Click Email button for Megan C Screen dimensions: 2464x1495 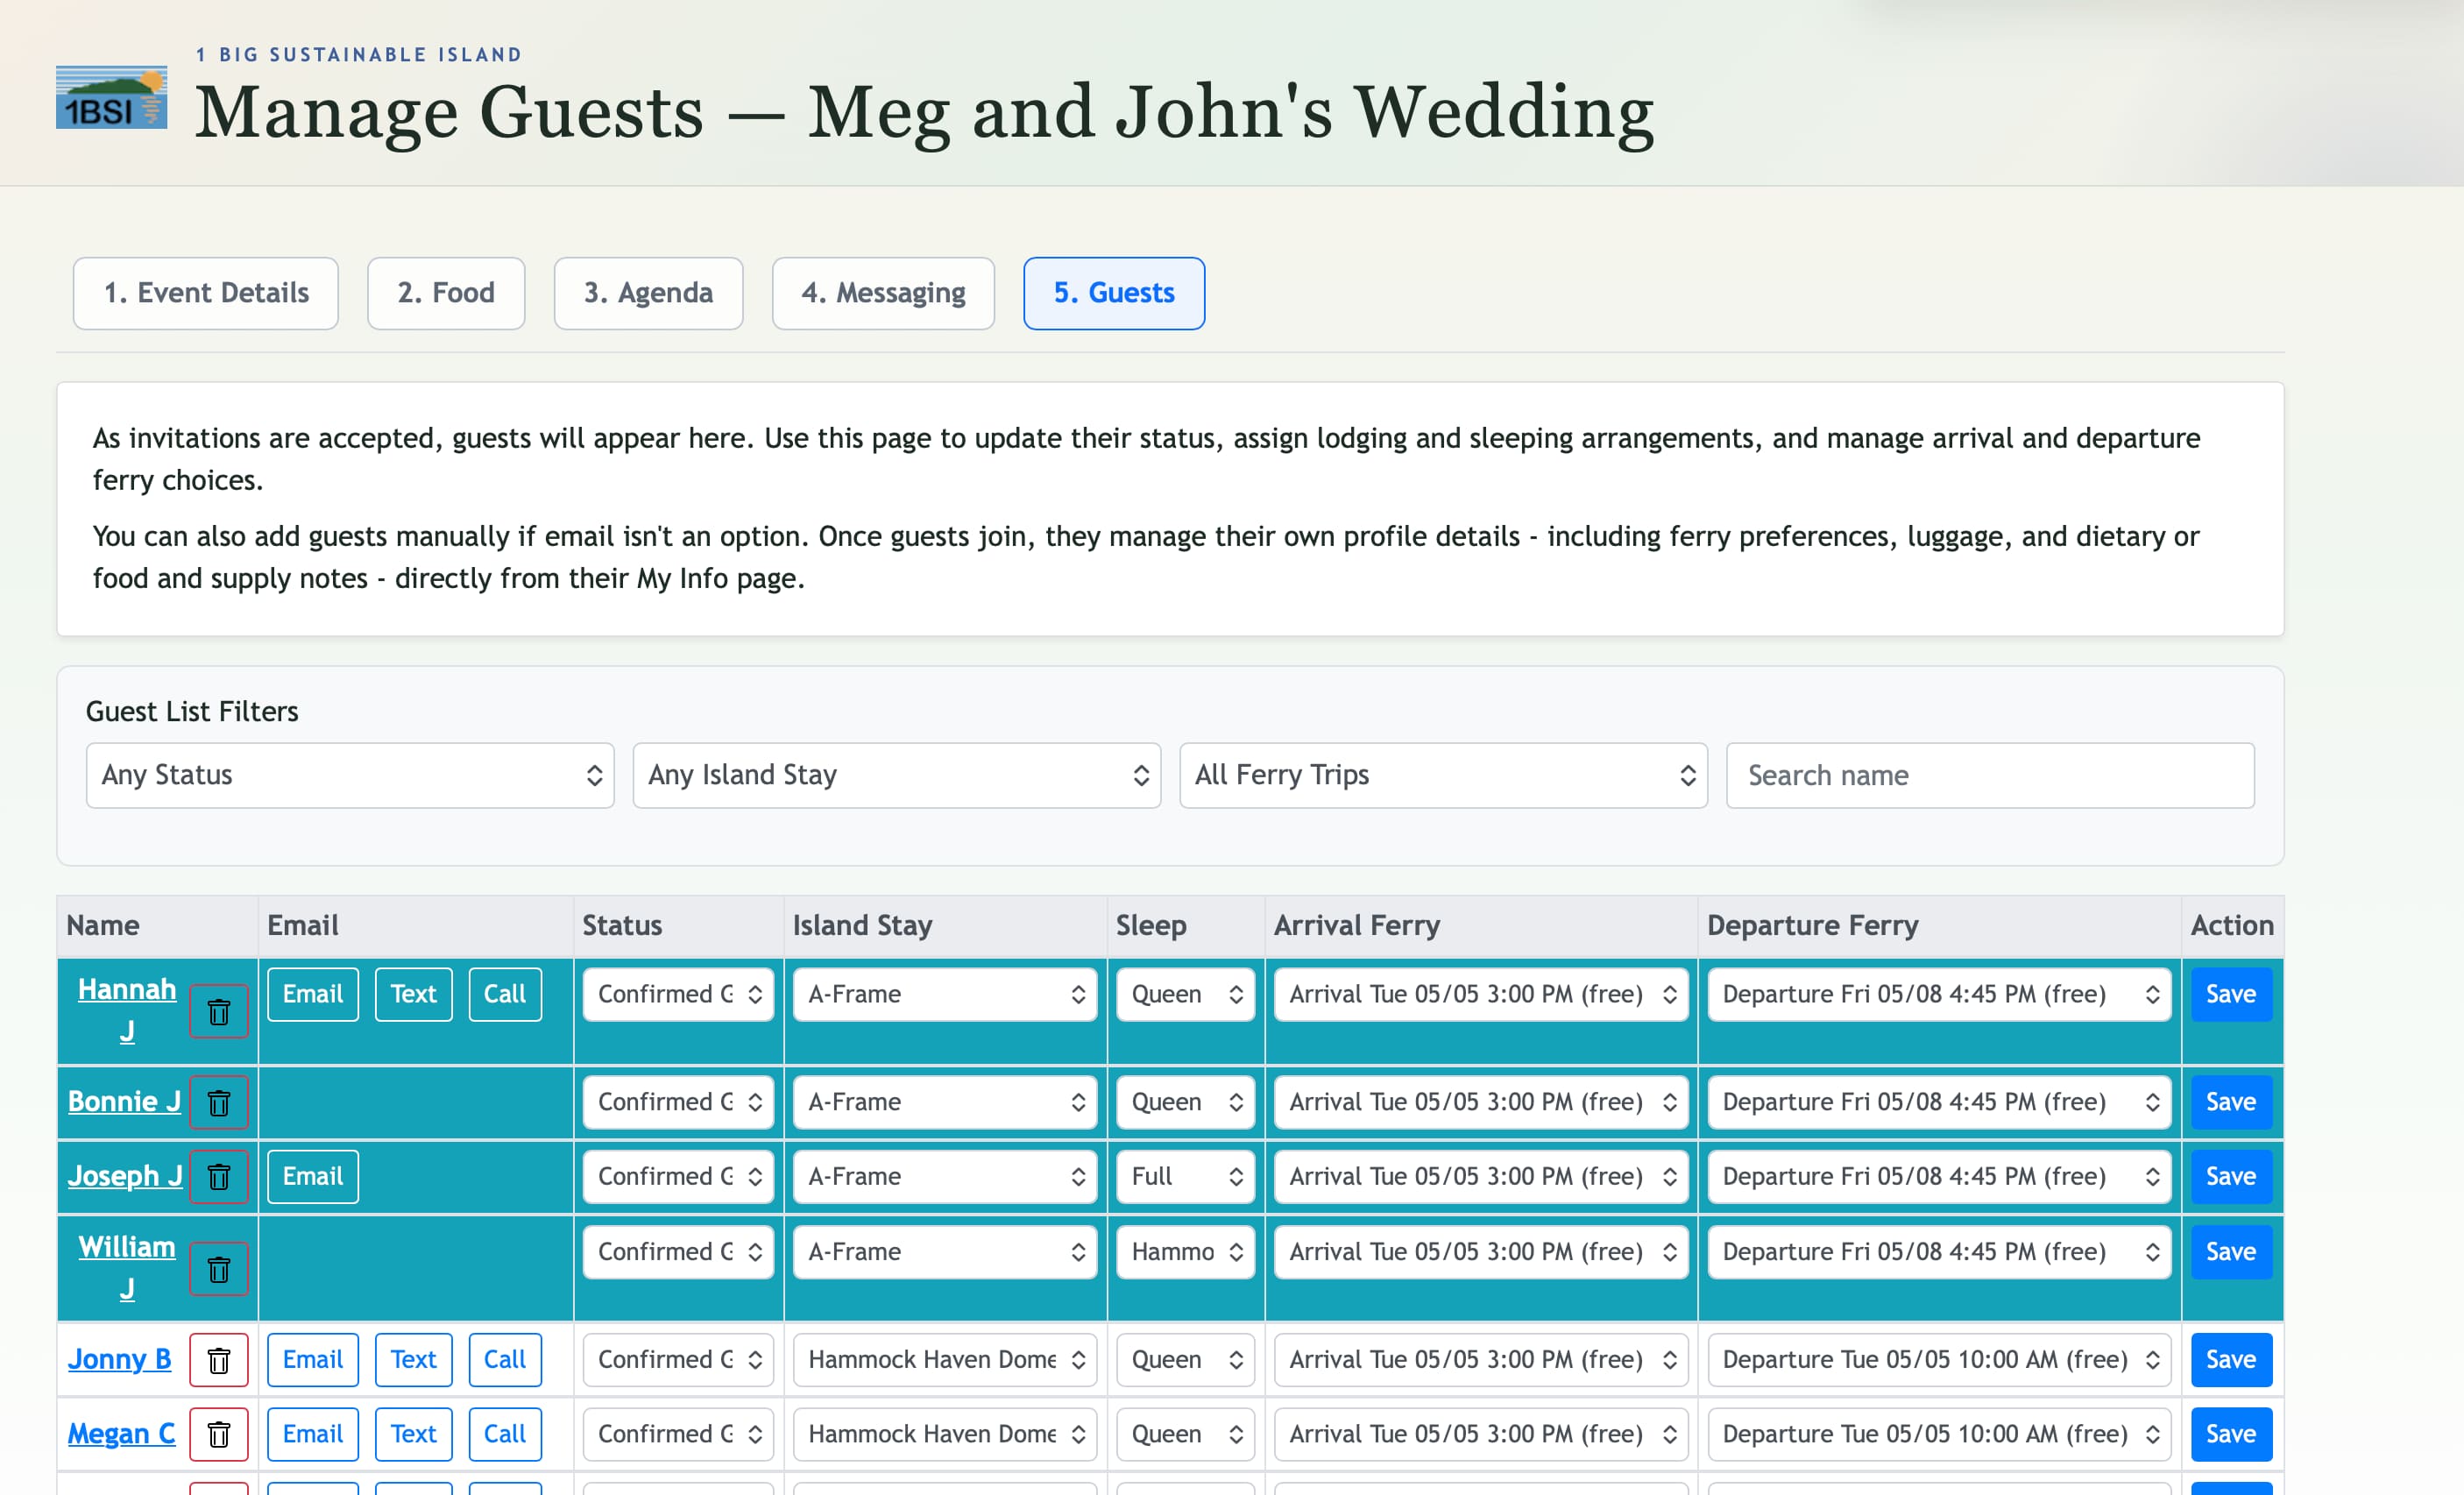click(312, 1433)
